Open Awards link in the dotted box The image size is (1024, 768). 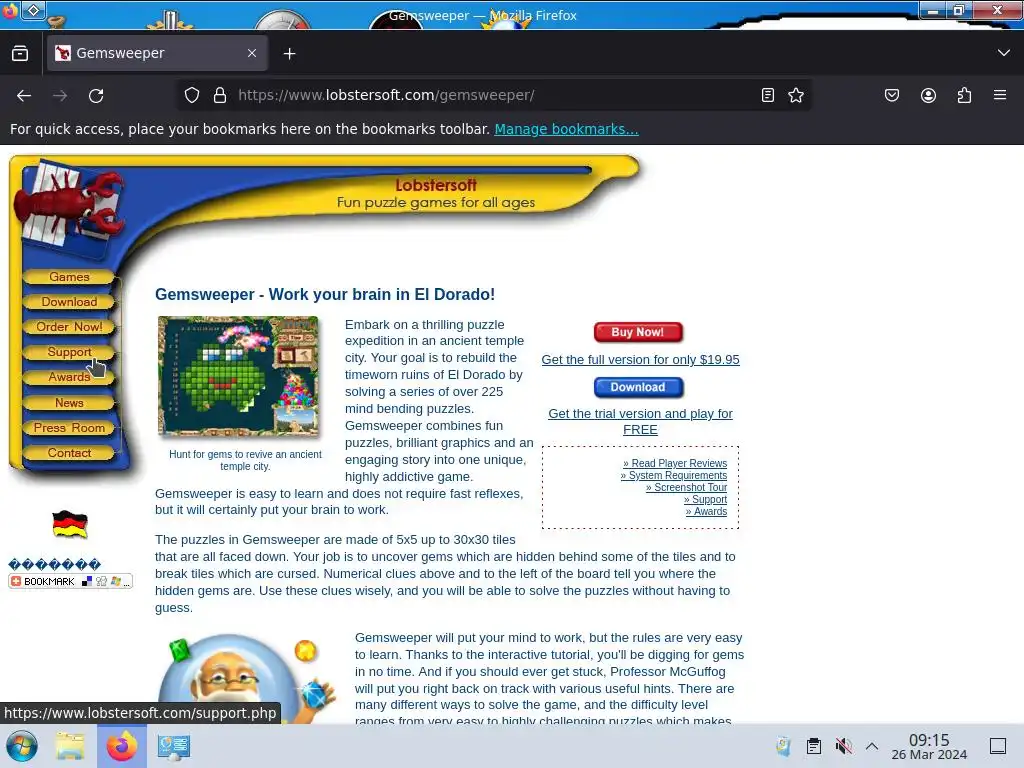point(706,511)
